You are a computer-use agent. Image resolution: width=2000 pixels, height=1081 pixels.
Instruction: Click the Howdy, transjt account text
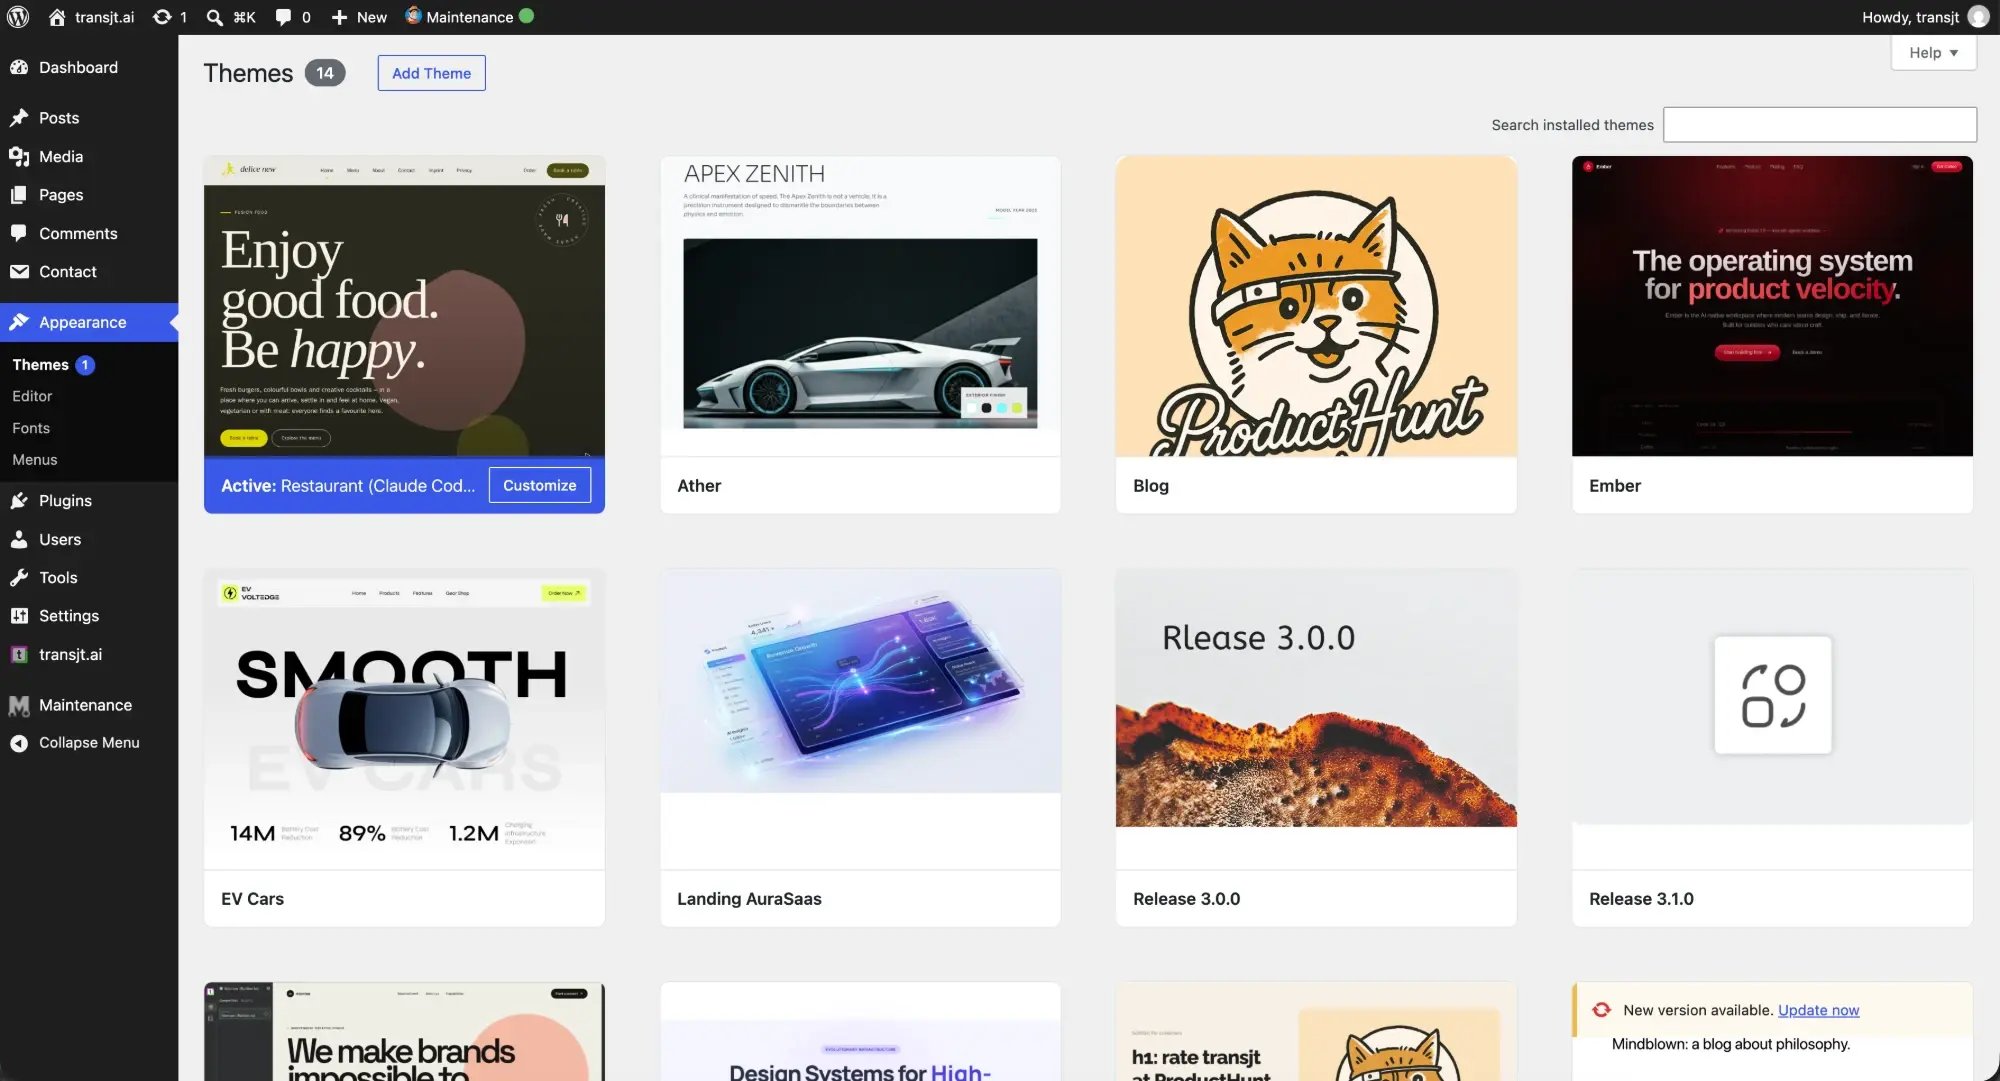pyautogui.click(x=1910, y=17)
